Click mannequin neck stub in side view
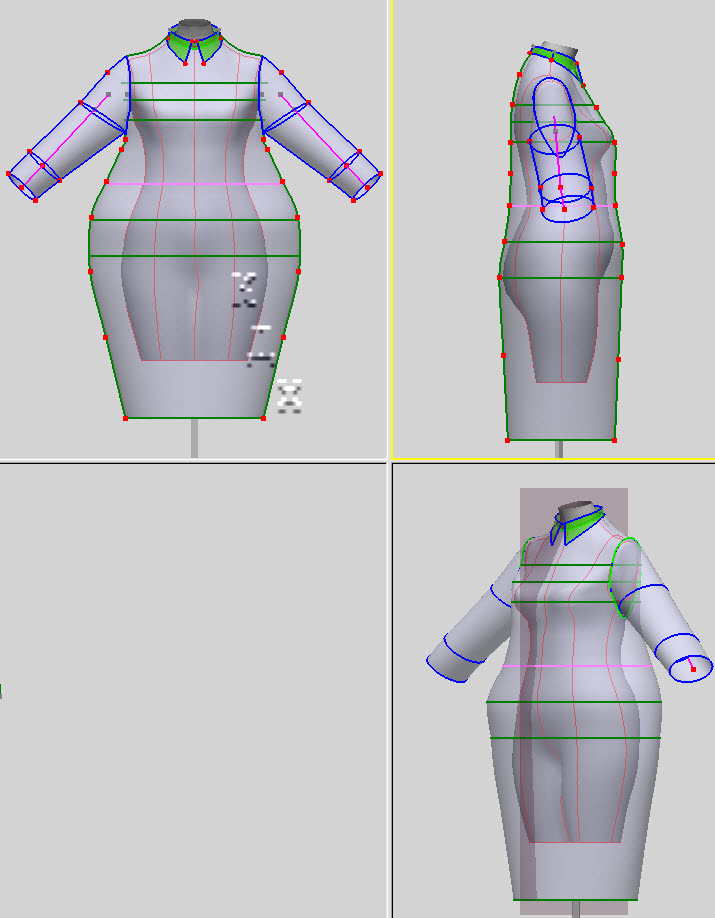This screenshot has width=715, height=918. [559, 49]
